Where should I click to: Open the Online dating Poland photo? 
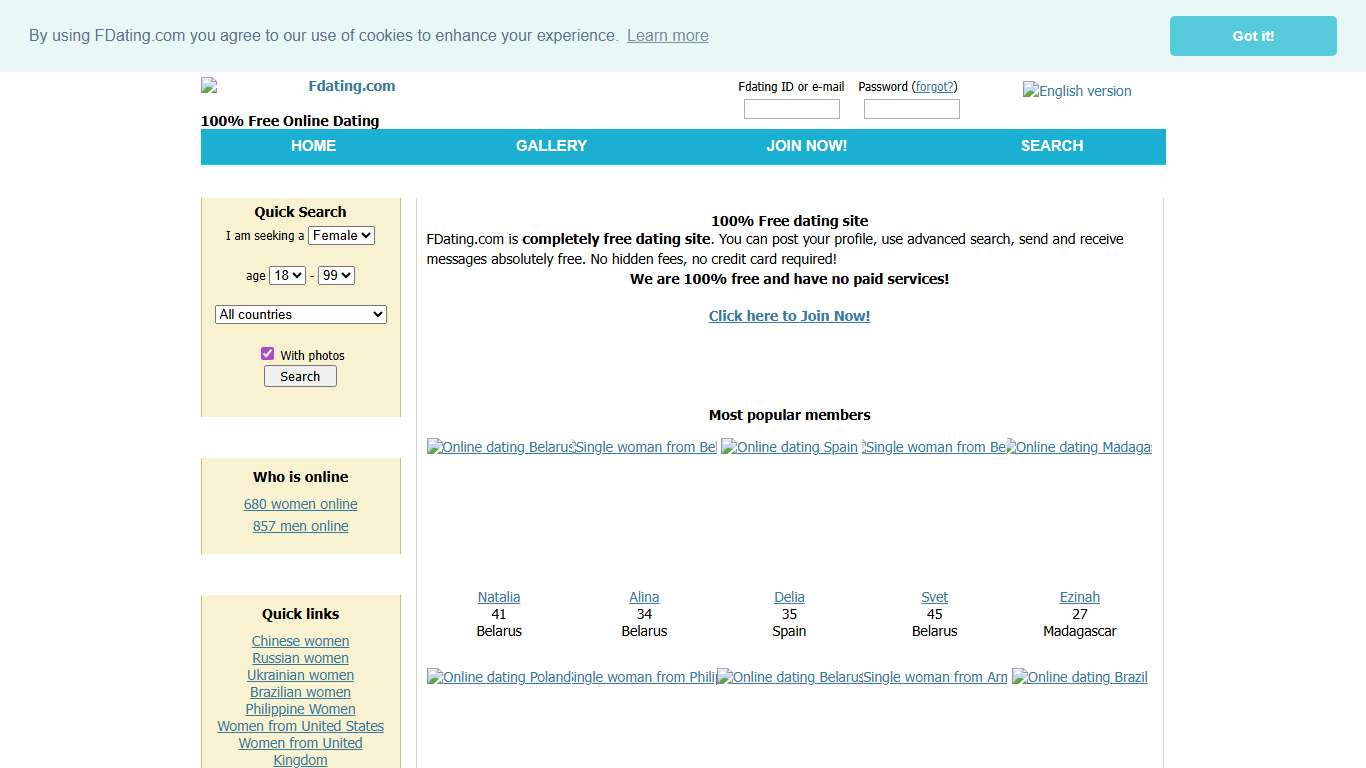tap(499, 677)
